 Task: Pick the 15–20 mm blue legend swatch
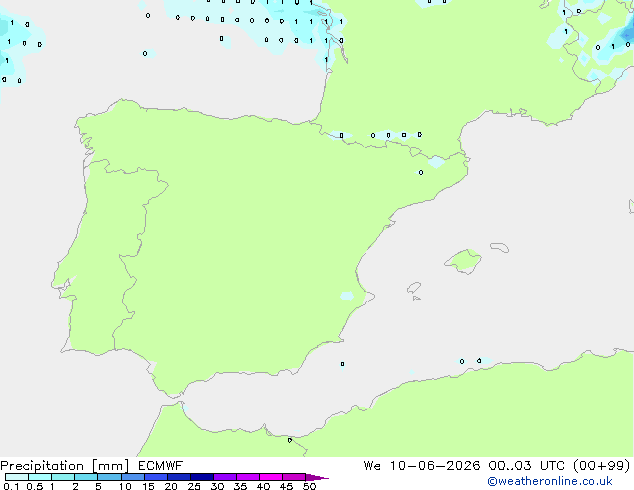(x=156, y=477)
